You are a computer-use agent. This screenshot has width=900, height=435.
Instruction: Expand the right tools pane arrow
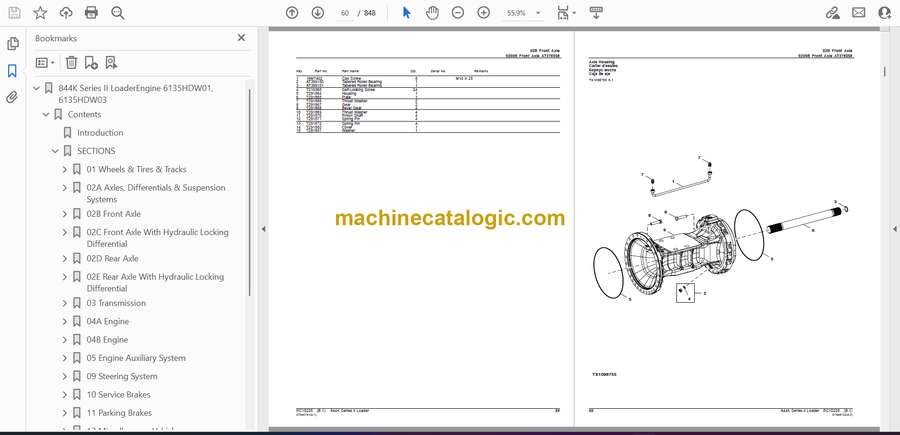(x=894, y=229)
